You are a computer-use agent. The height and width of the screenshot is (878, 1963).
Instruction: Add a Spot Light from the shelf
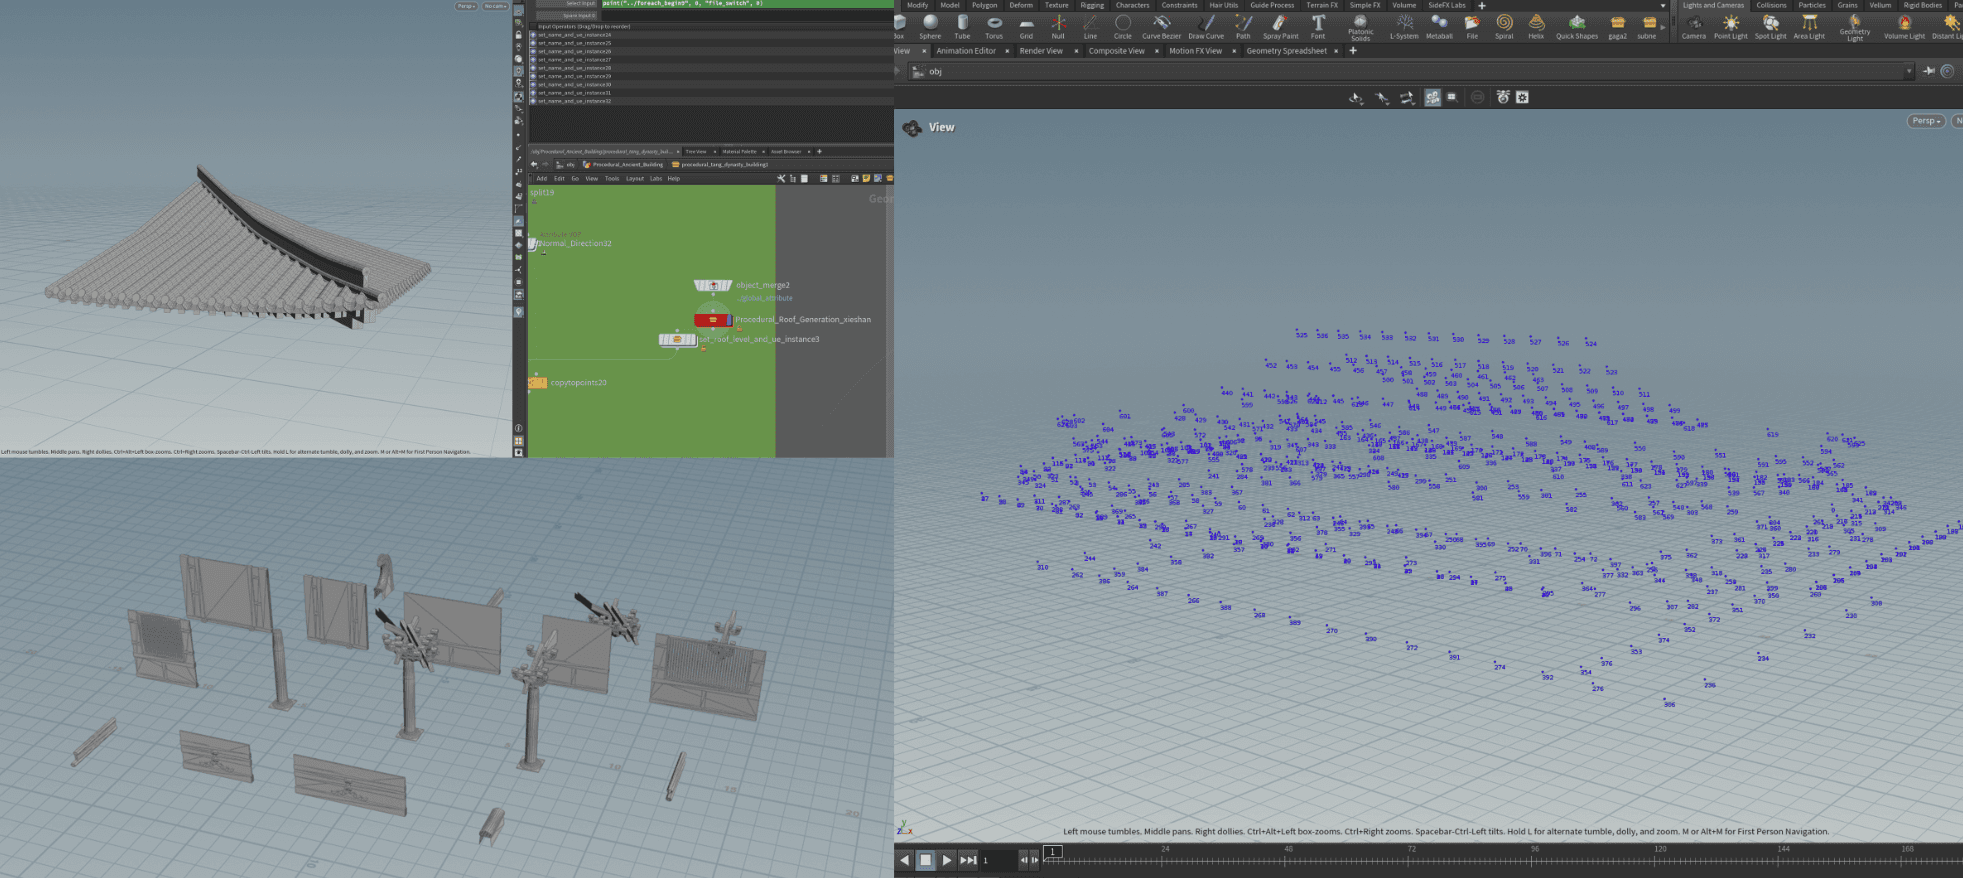pos(1770,26)
